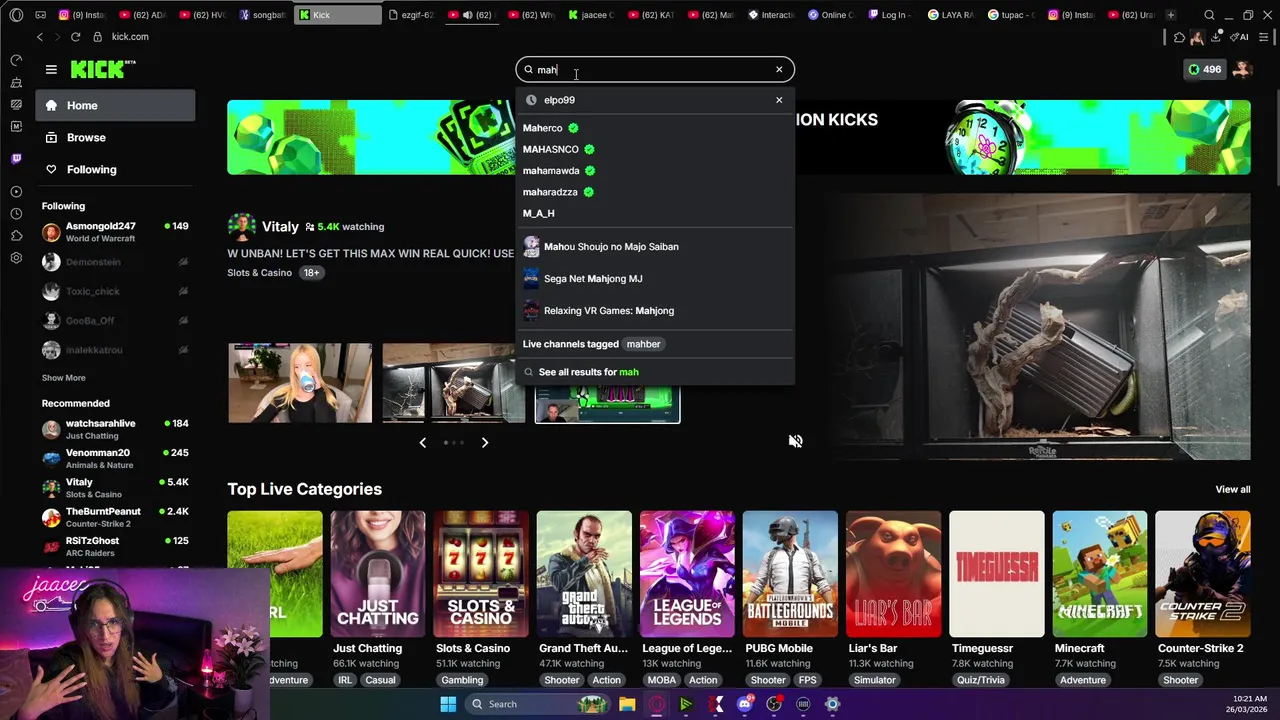
Task: Click View all top live categories
Action: click(x=1232, y=489)
